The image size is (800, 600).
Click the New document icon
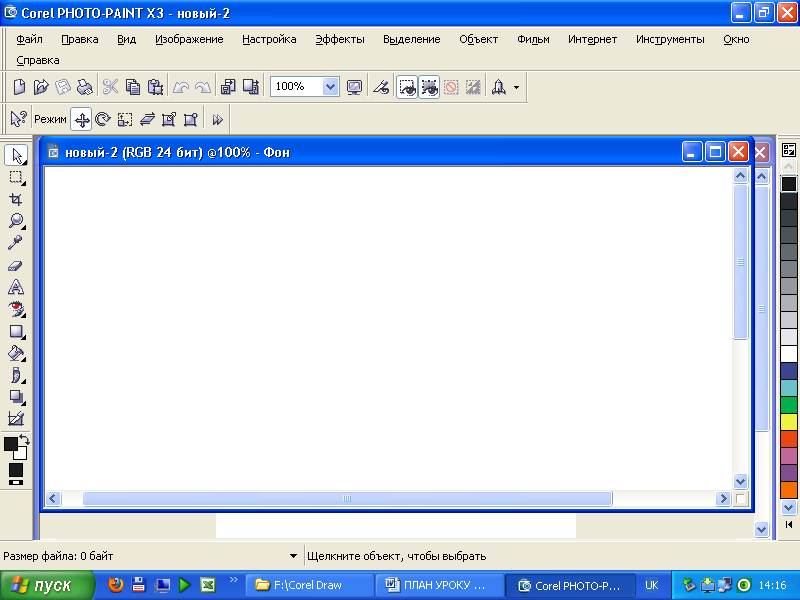19,87
